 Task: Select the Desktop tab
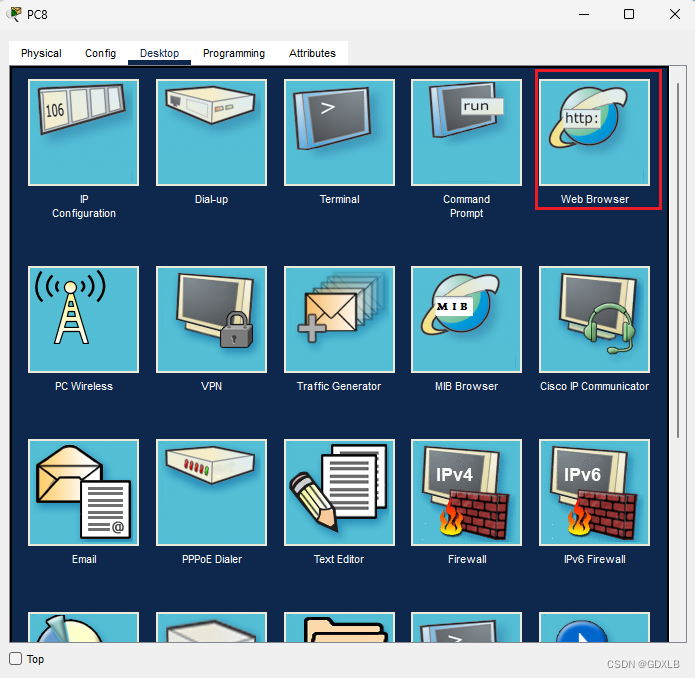pos(159,53)
